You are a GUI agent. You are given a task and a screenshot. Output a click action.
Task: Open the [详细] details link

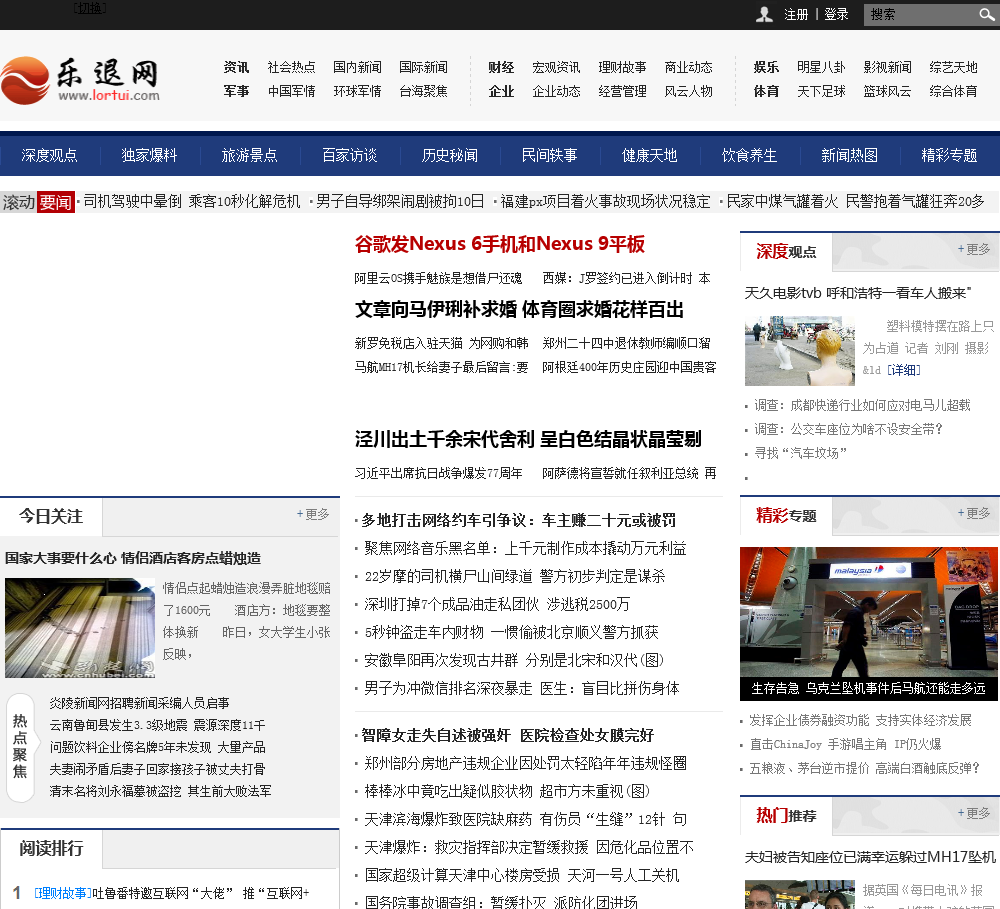(904, 370)
